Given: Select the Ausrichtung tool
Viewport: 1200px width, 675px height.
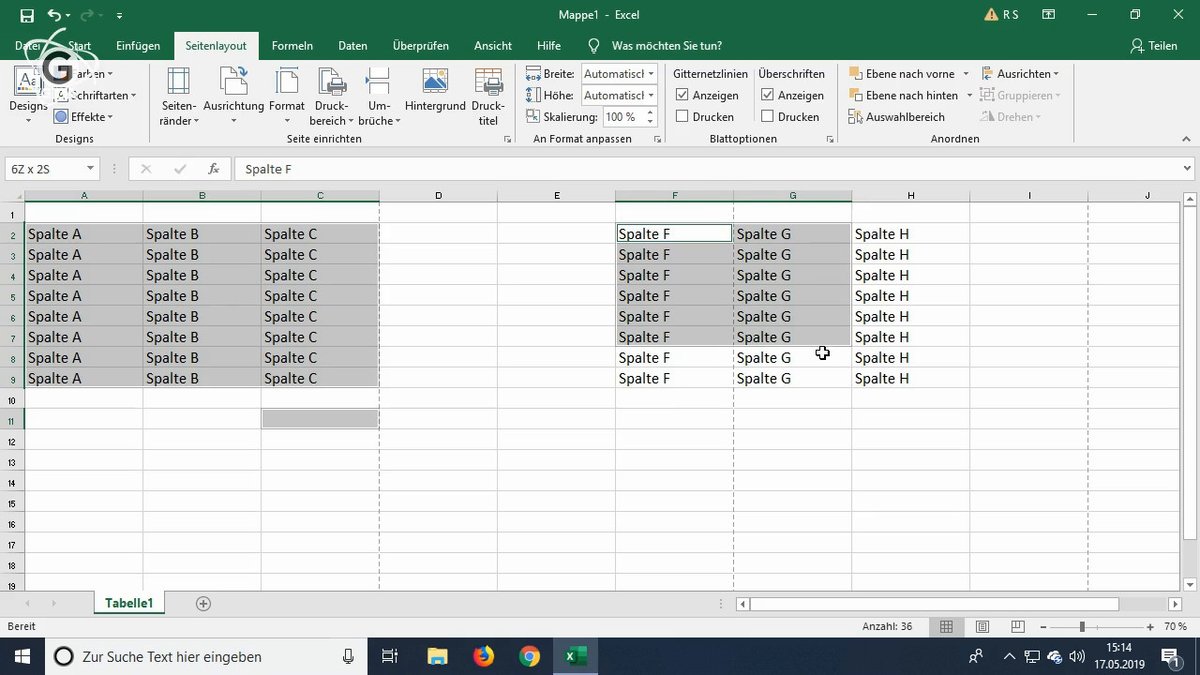Looking at the screenshot, I should click(233, 96).
